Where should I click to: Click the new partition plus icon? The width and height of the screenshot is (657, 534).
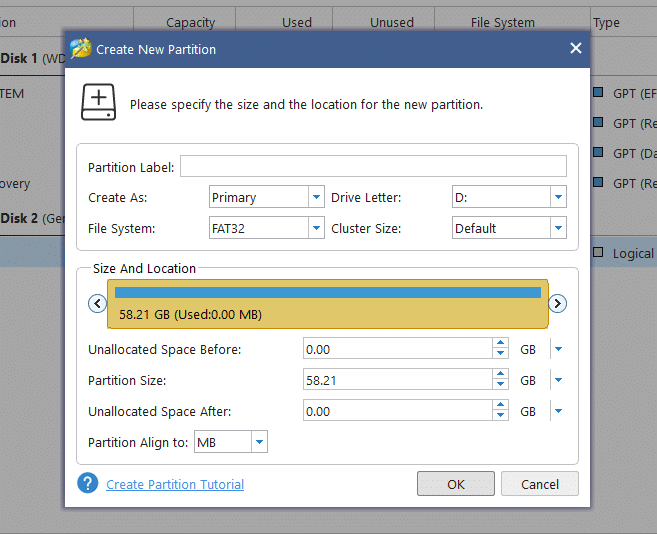pyautogui.click(x=98, y=103)
